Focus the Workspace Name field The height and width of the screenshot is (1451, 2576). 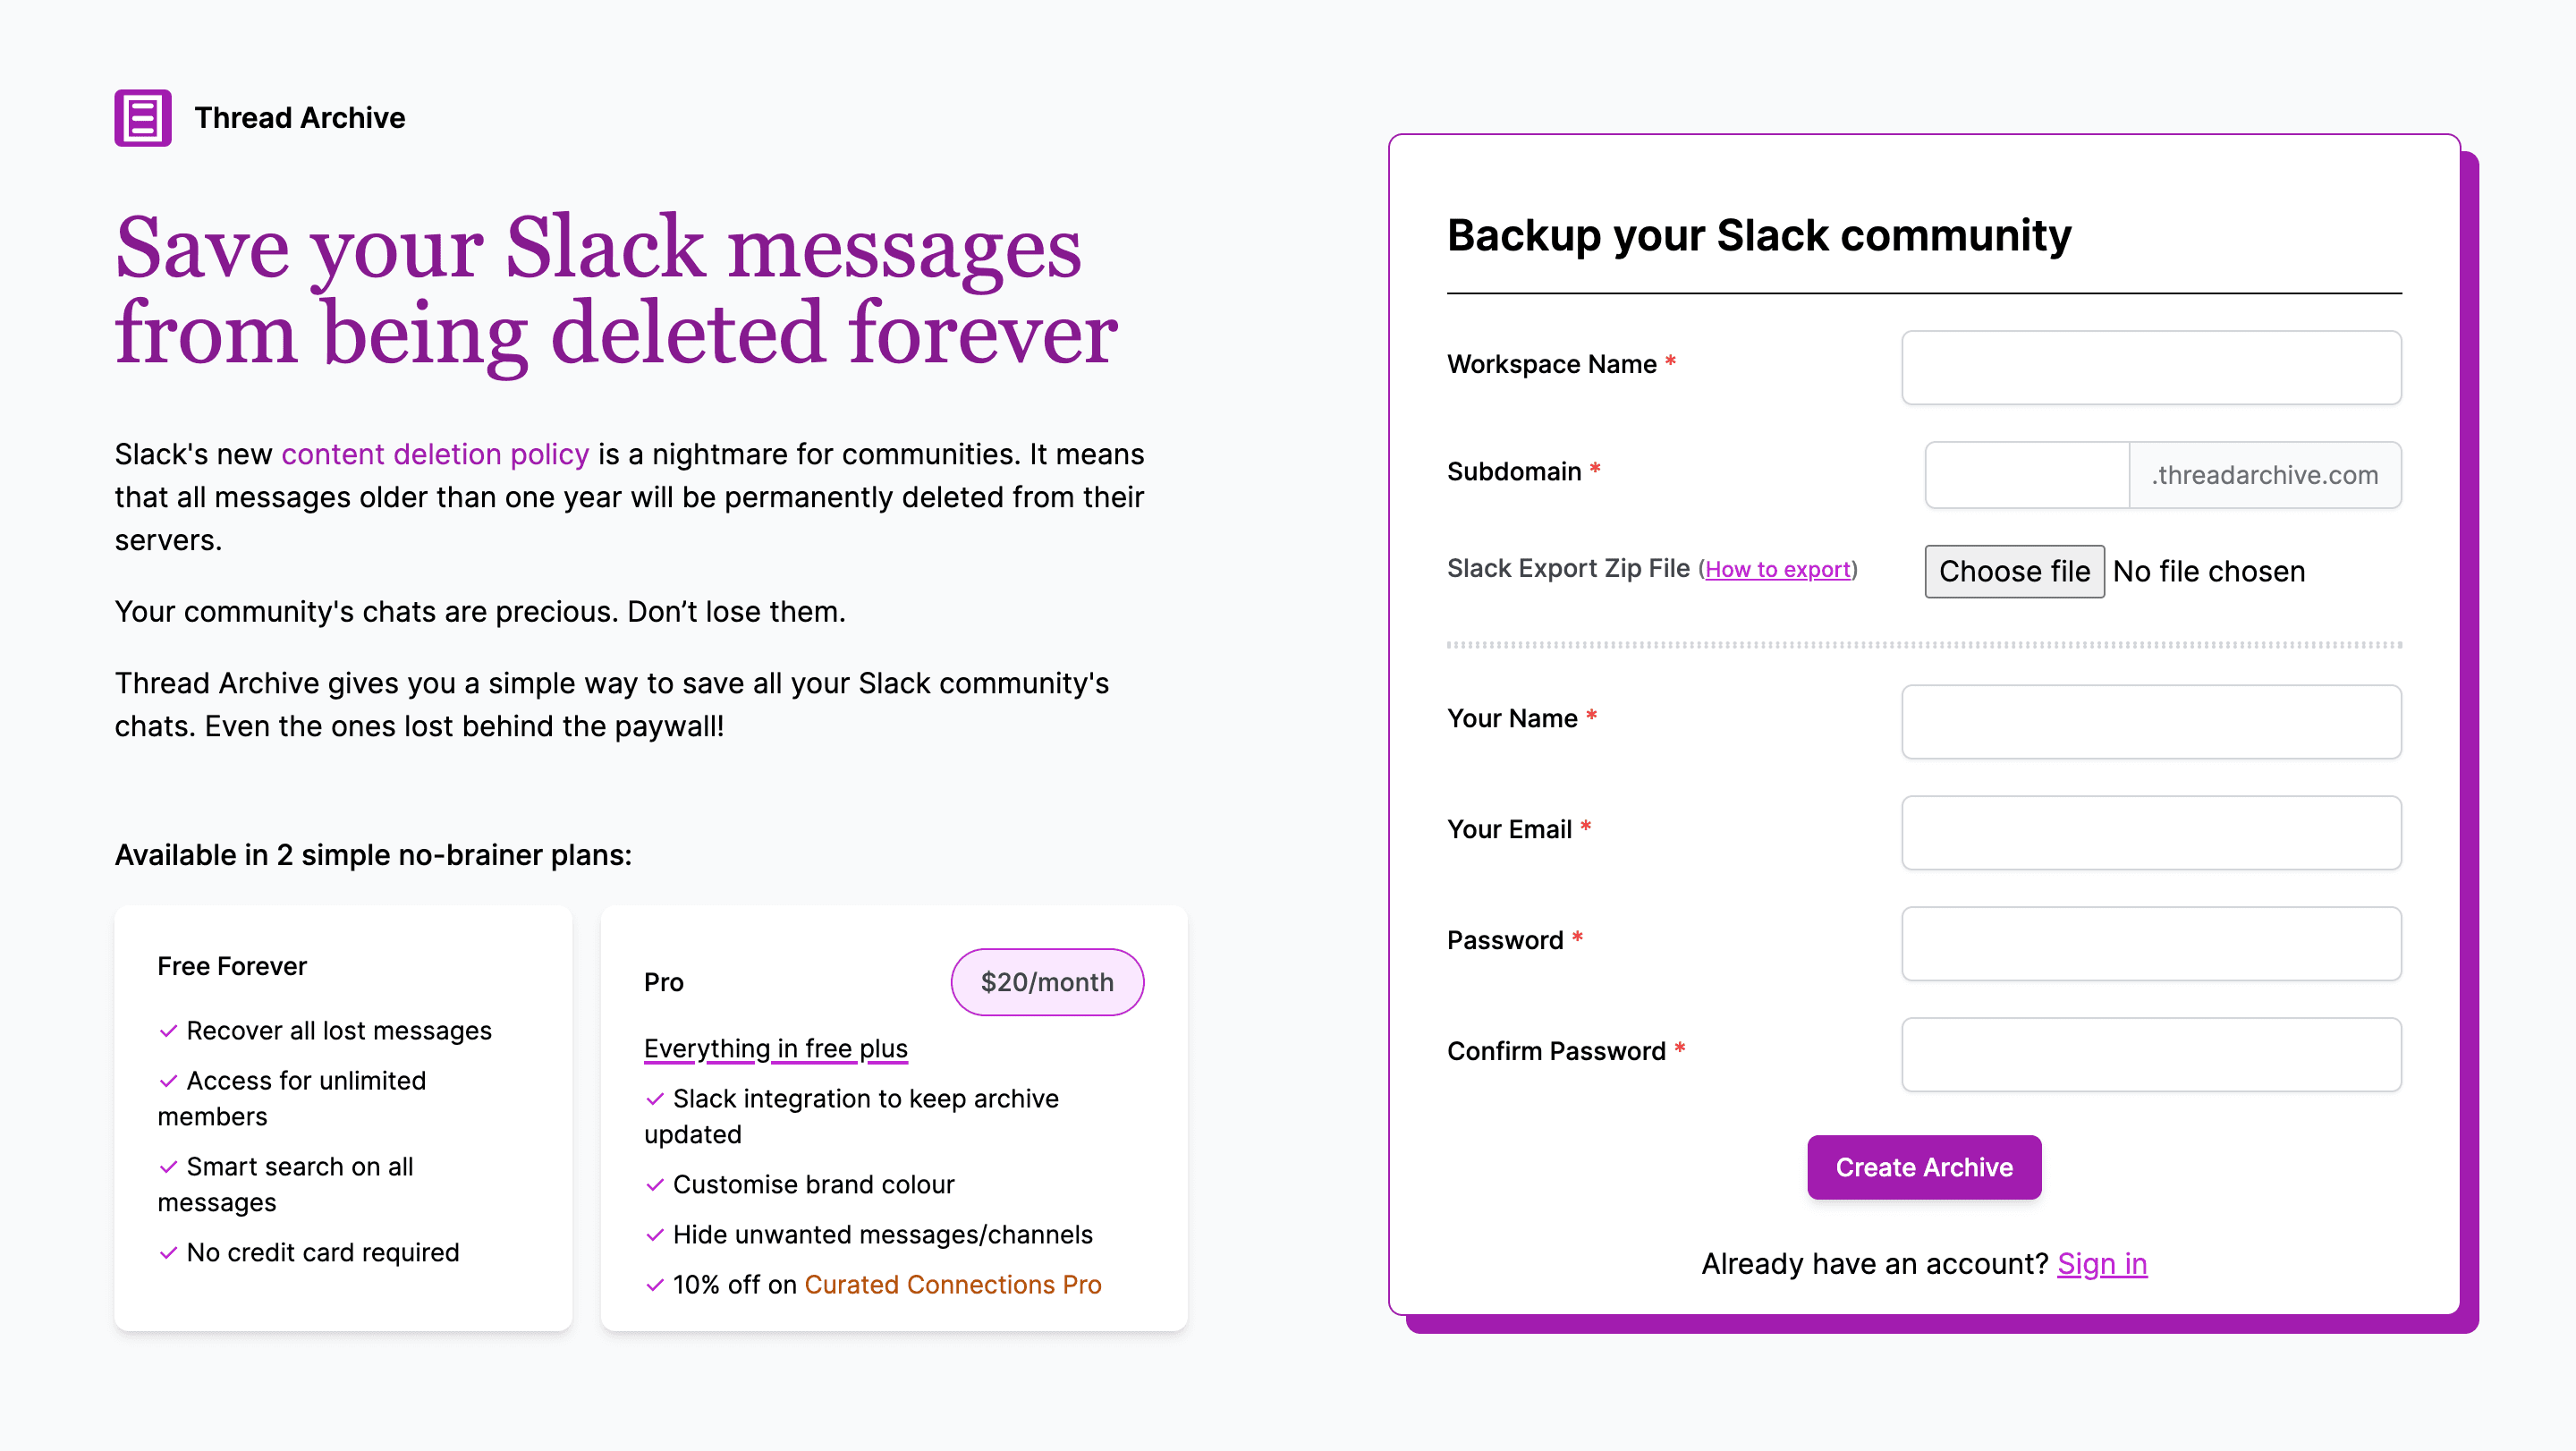coord(2151,367)
